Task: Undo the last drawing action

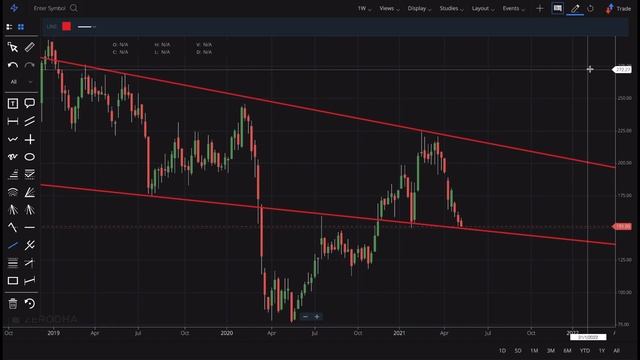Action: [x=13, y=65]
